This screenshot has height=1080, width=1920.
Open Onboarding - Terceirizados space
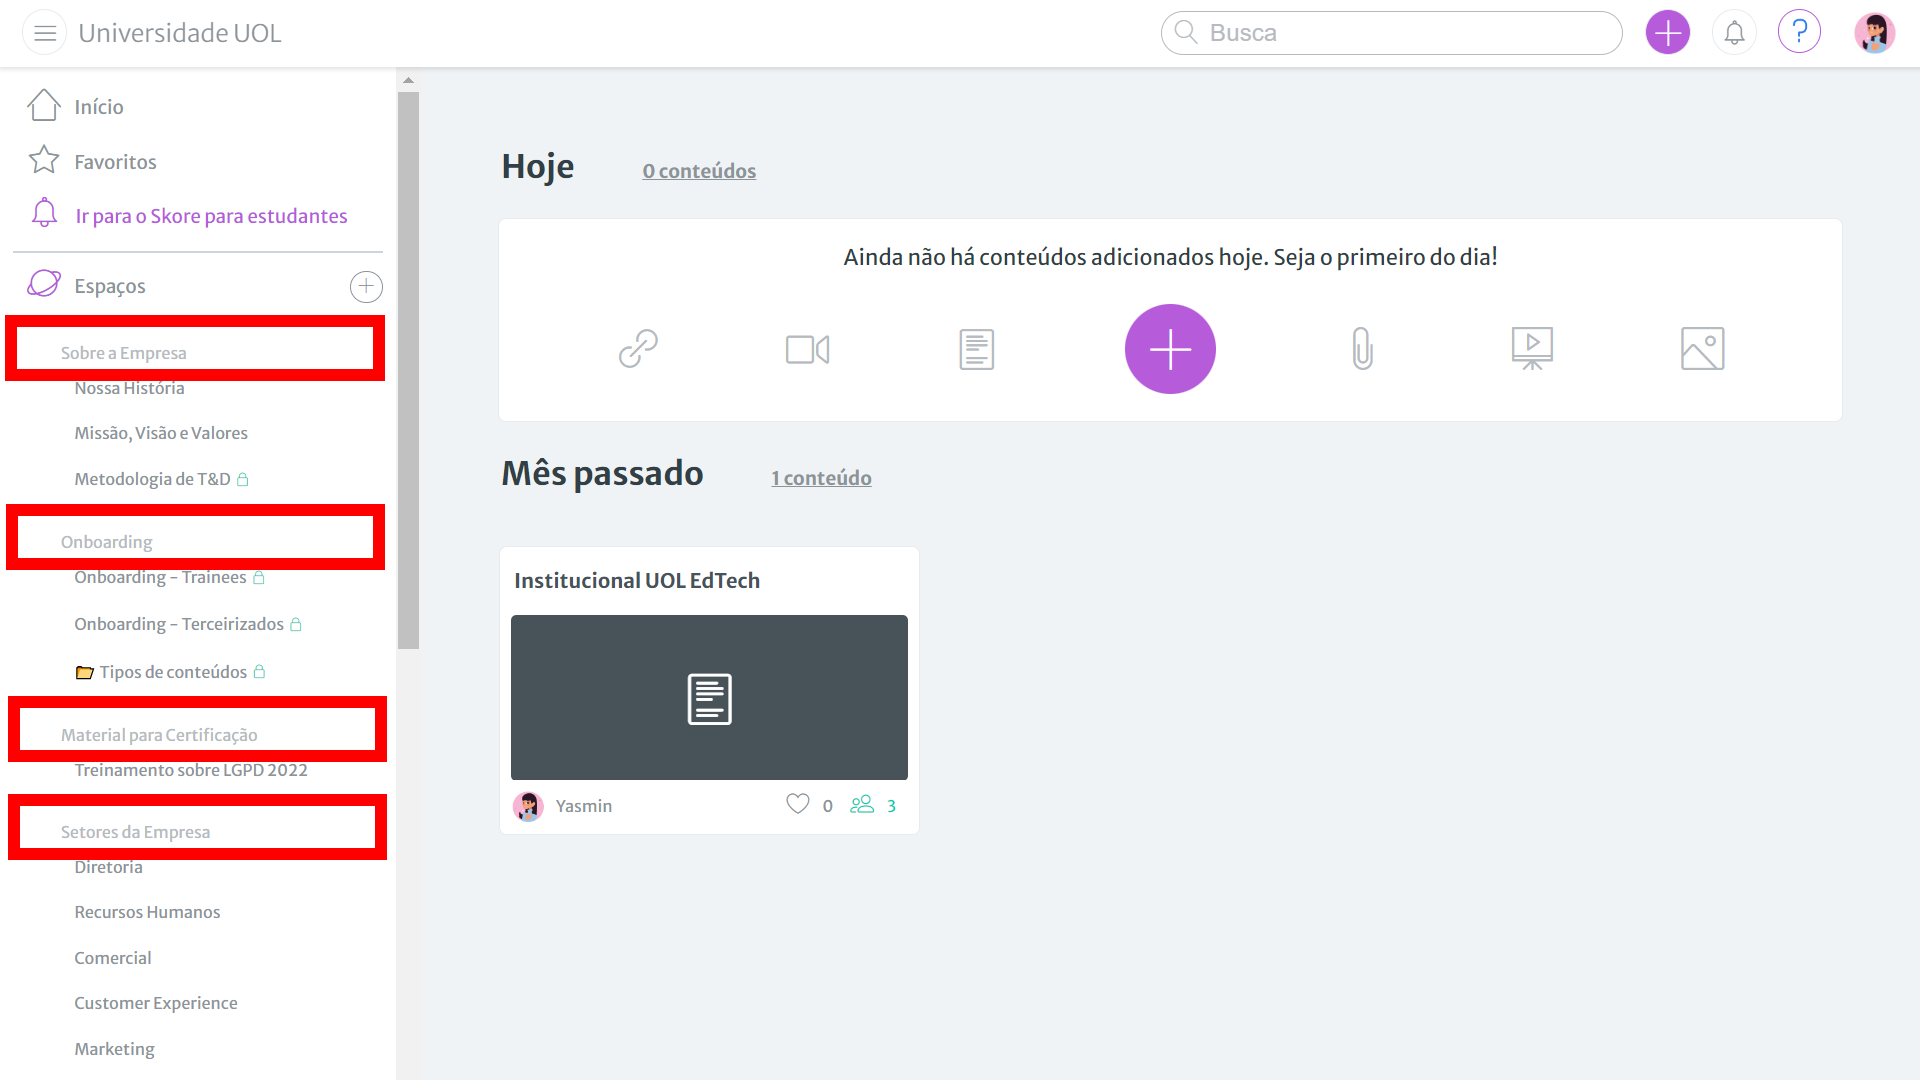point(179,624)
